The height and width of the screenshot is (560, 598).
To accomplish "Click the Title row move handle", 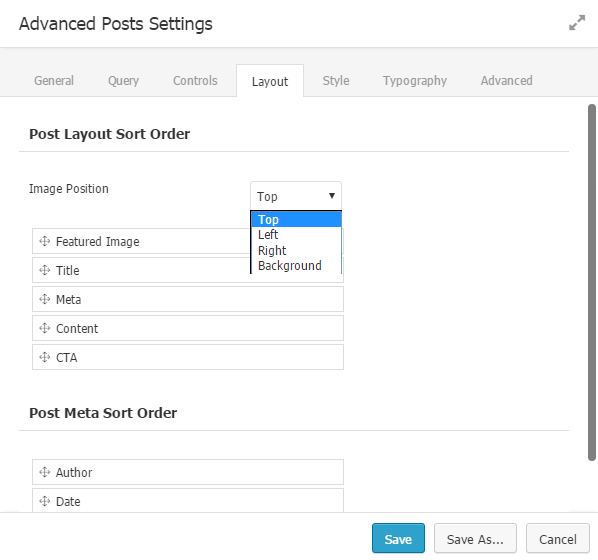I will [x=45, y=270].
